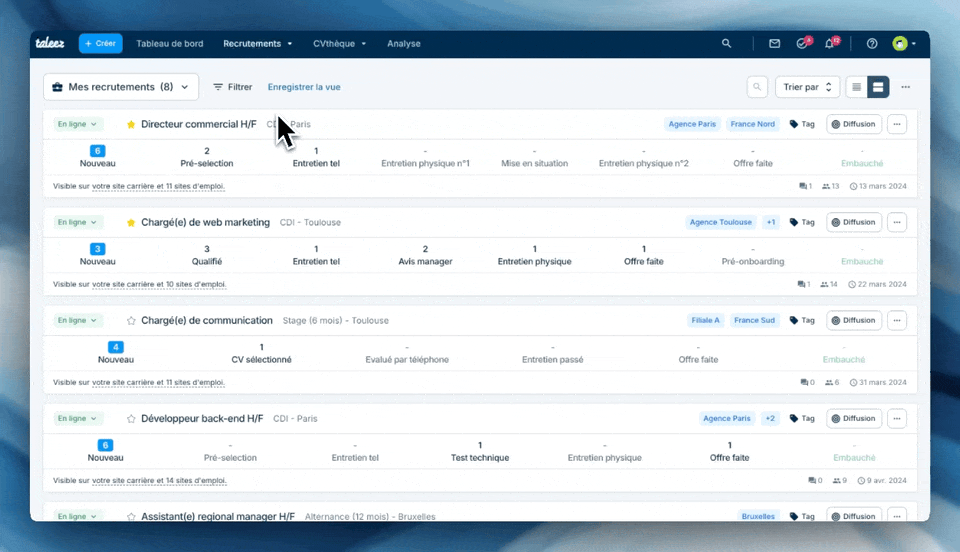Click the Filiale A tag
960x552 pixels.
pos(705,320)
